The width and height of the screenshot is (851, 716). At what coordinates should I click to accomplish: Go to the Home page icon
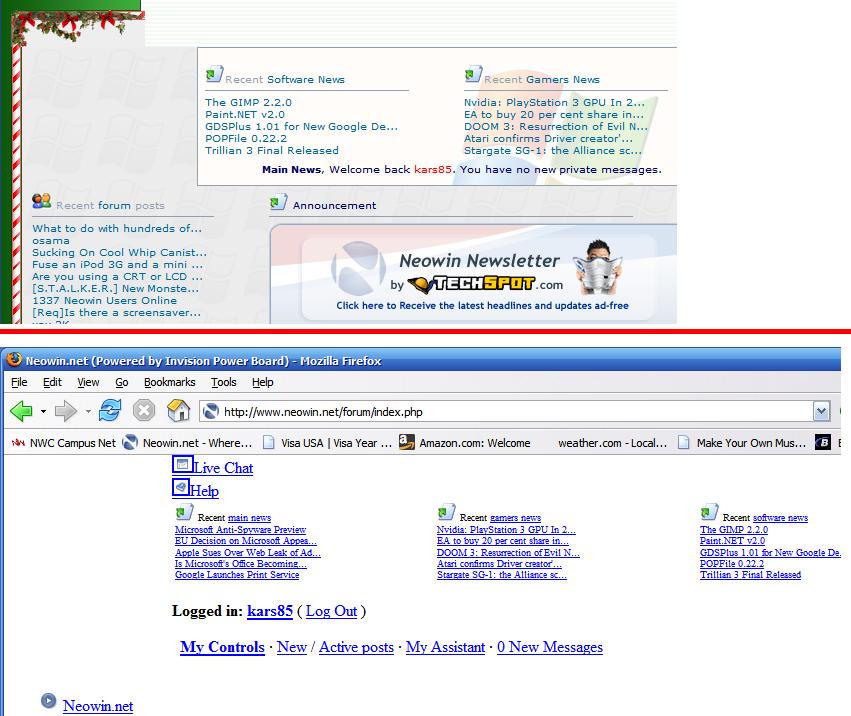click(178, 410)
